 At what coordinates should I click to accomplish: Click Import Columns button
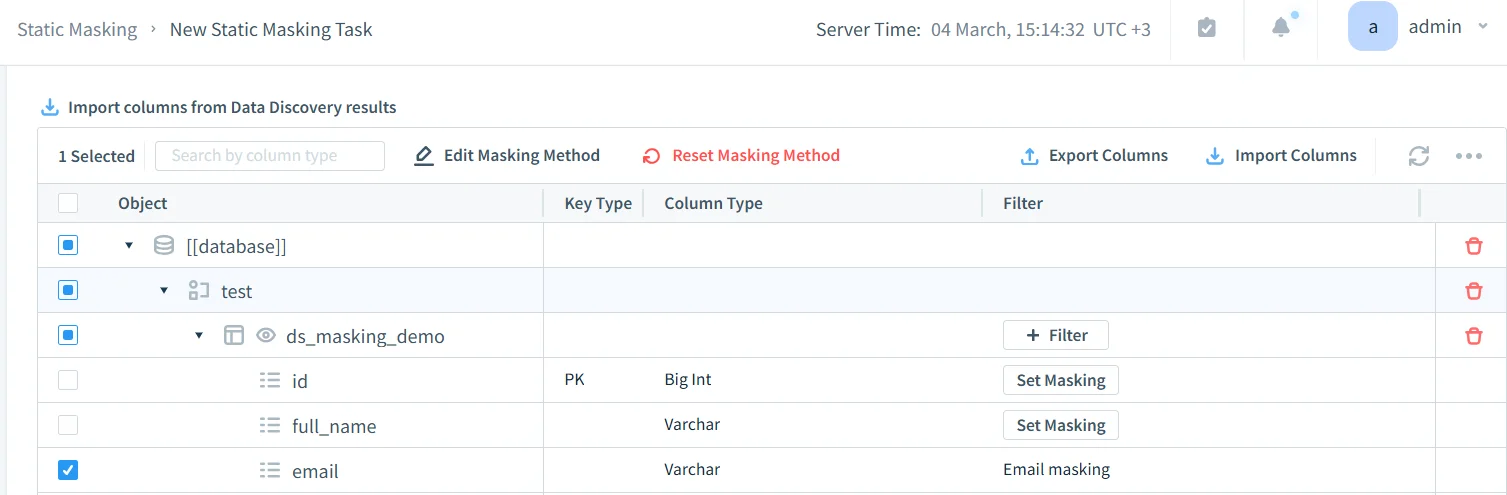coord(1281,155)
